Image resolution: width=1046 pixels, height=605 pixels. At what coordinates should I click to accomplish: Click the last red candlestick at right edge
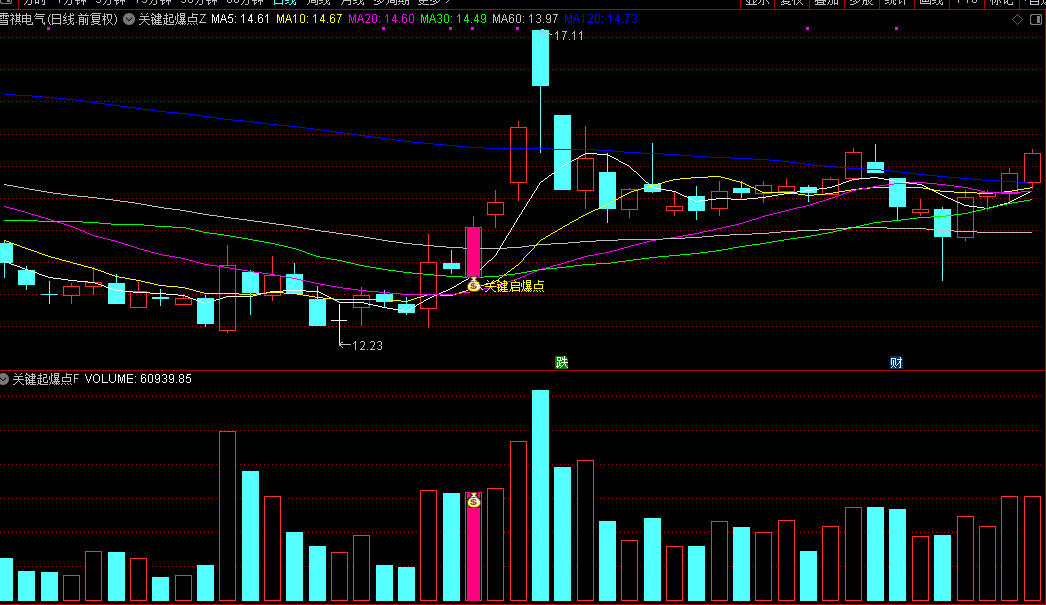tap(1032, 167)
